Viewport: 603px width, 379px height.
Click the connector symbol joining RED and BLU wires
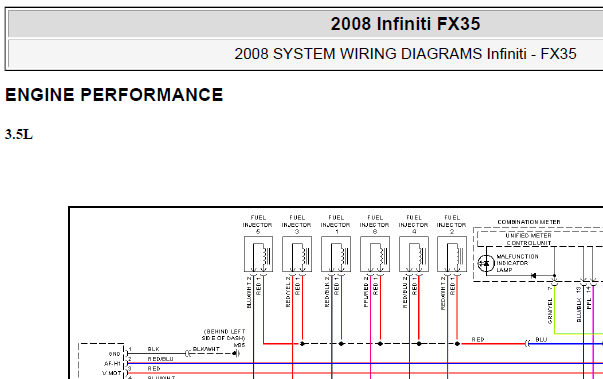527,344
